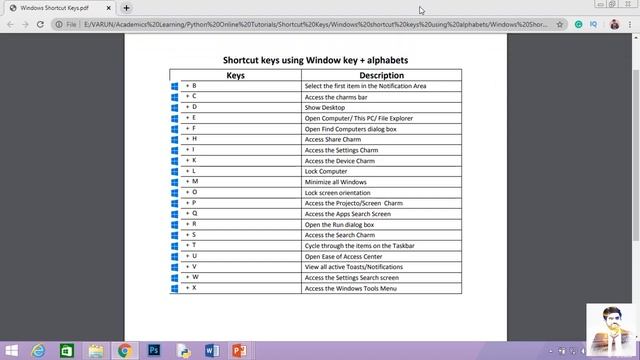Image resolution: width=640 pixels, height=360 pixels.
Task: Open File Explorer from taskbar
Action: [96, 351]
